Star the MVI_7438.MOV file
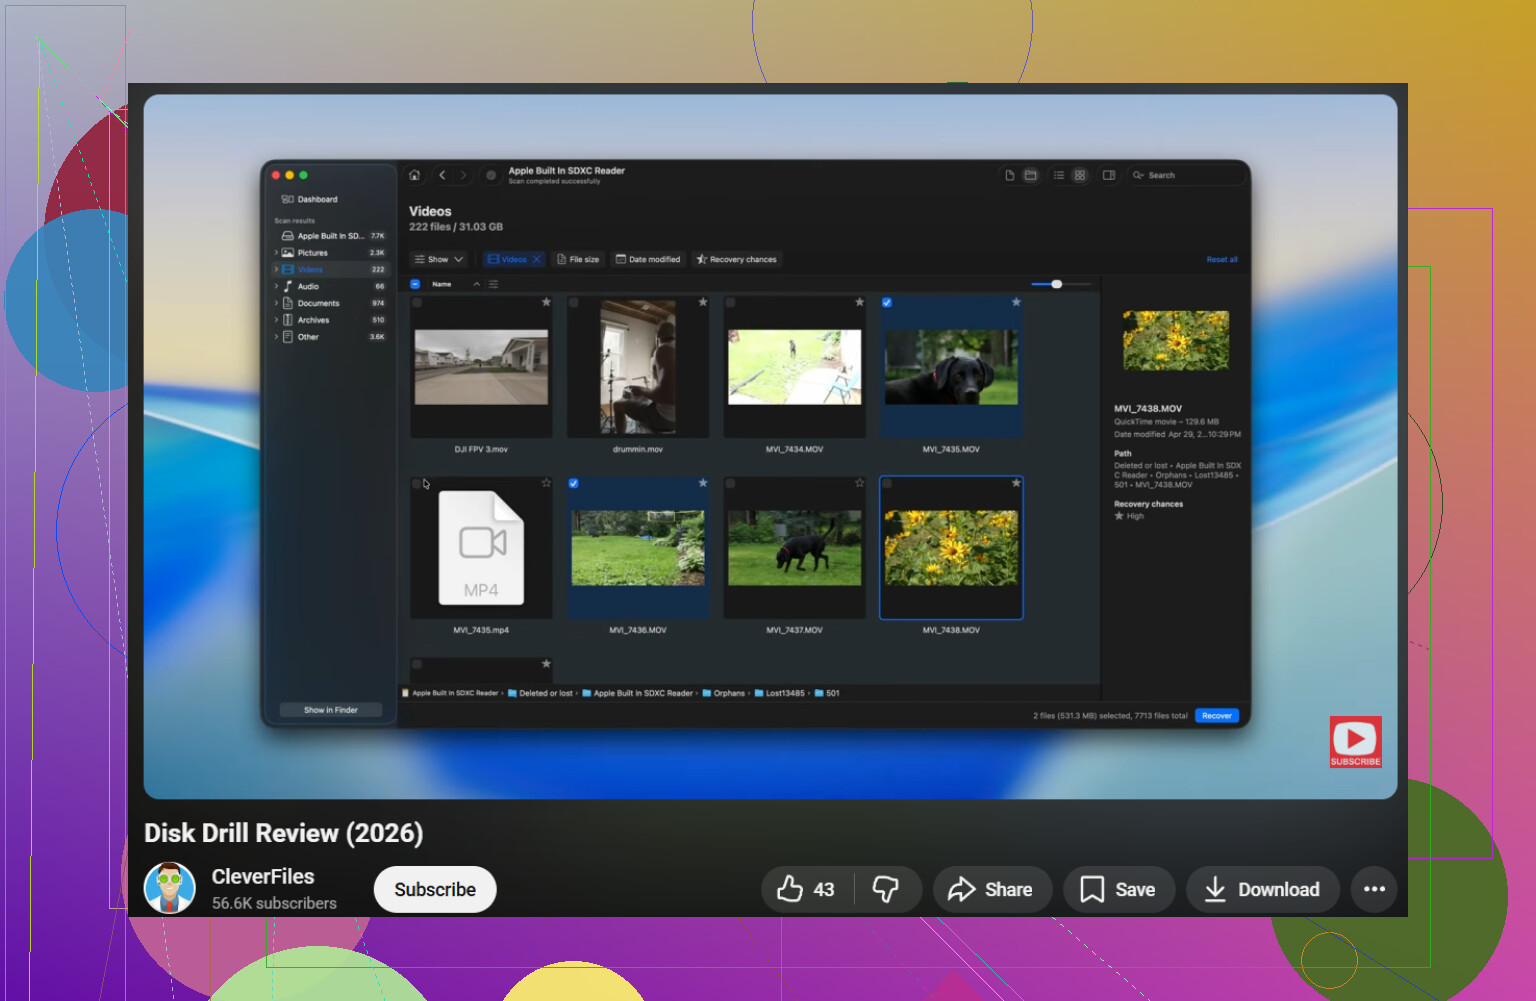This screenshot has width=1536, height=1001. click(x=1016, y=483)
